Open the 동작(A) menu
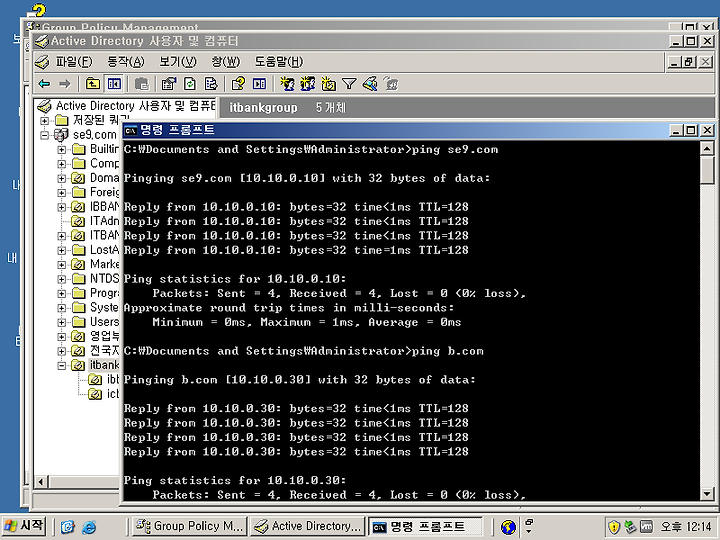 point(125,62)
